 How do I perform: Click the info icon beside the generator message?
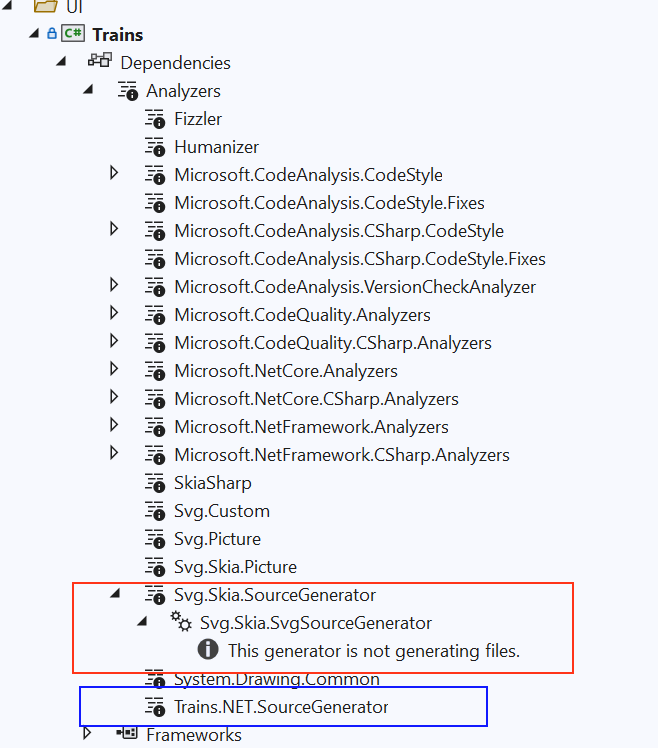pos(208,650)
